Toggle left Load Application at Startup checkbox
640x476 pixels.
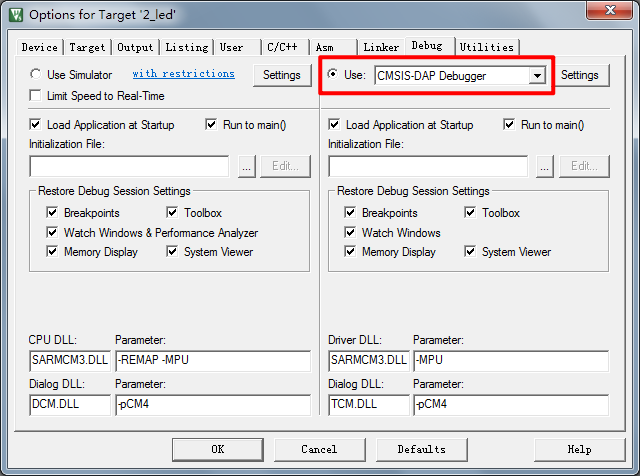click(37, 125)
